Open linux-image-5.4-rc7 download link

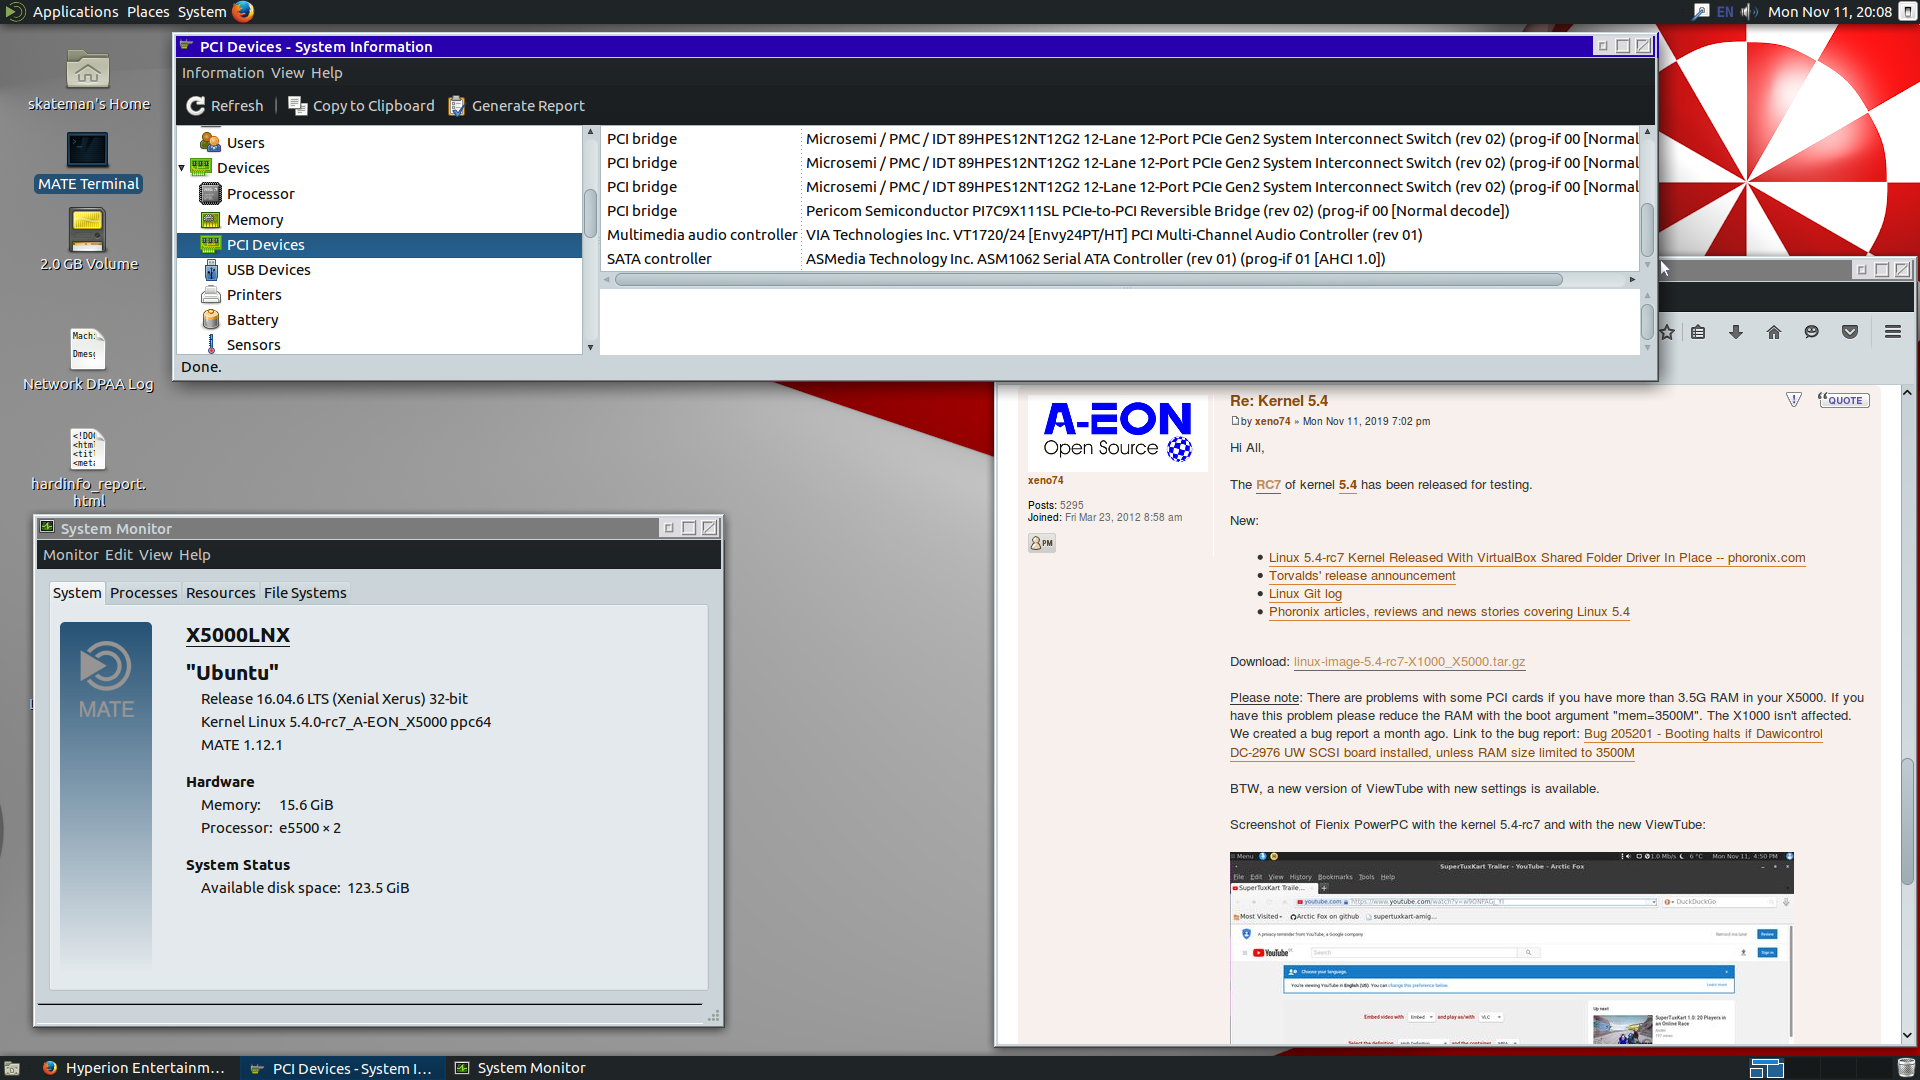(1409, 662)
